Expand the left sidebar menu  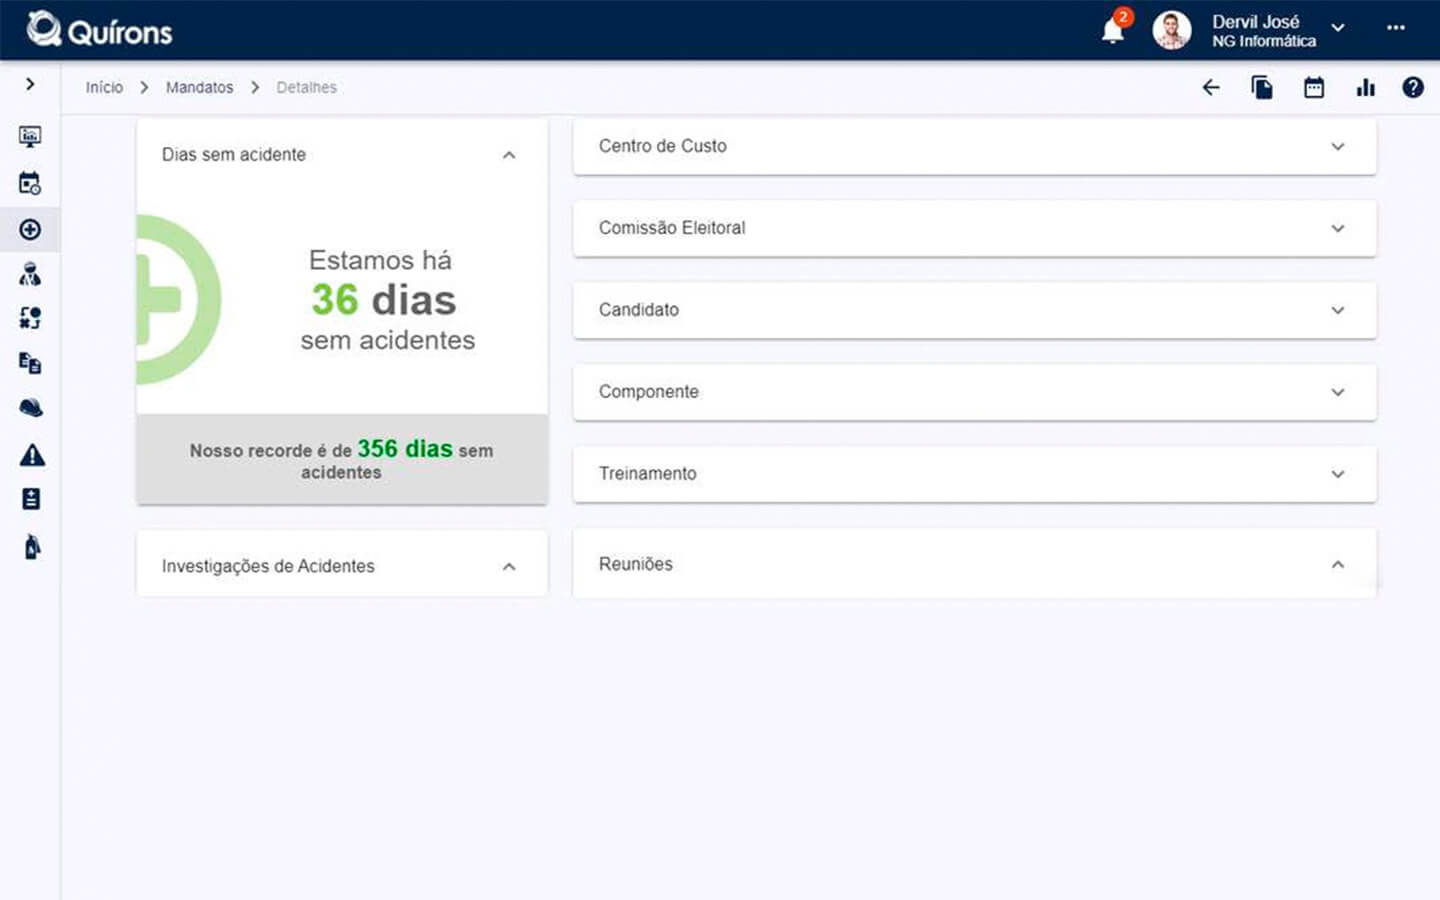tap(30, 84)
